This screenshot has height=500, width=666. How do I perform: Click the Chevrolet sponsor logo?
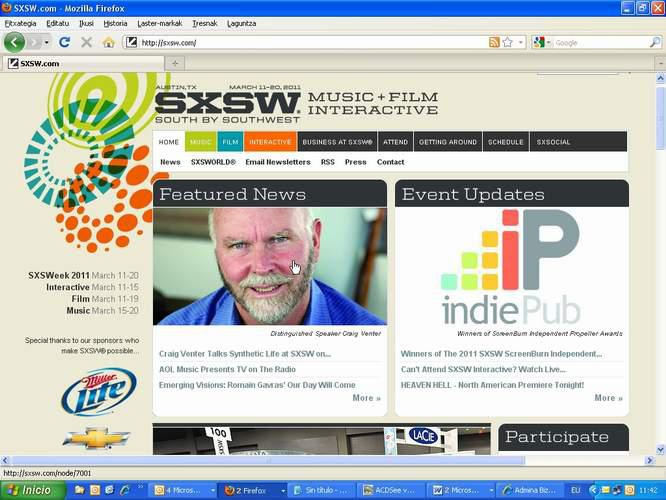96,438
